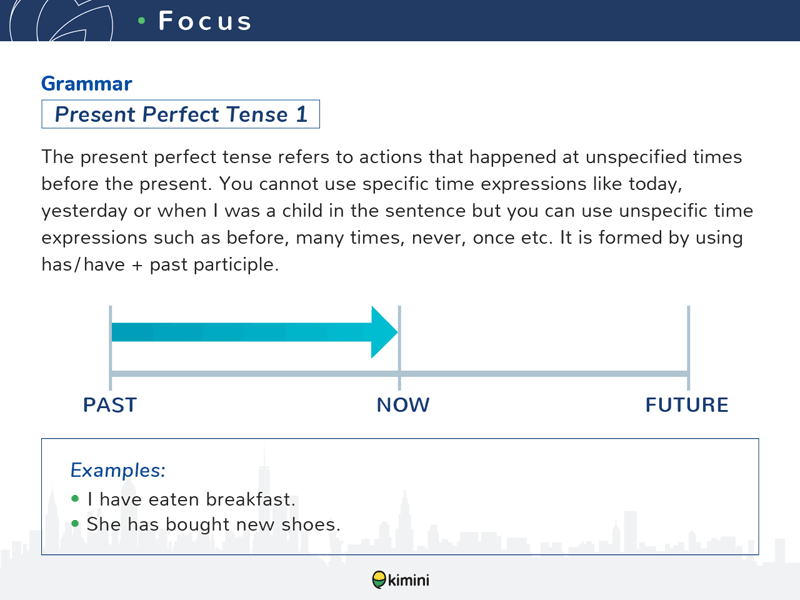Click the vertical marker line at FUTURE
Screen dimensions: 800x600
coord(688,345)
